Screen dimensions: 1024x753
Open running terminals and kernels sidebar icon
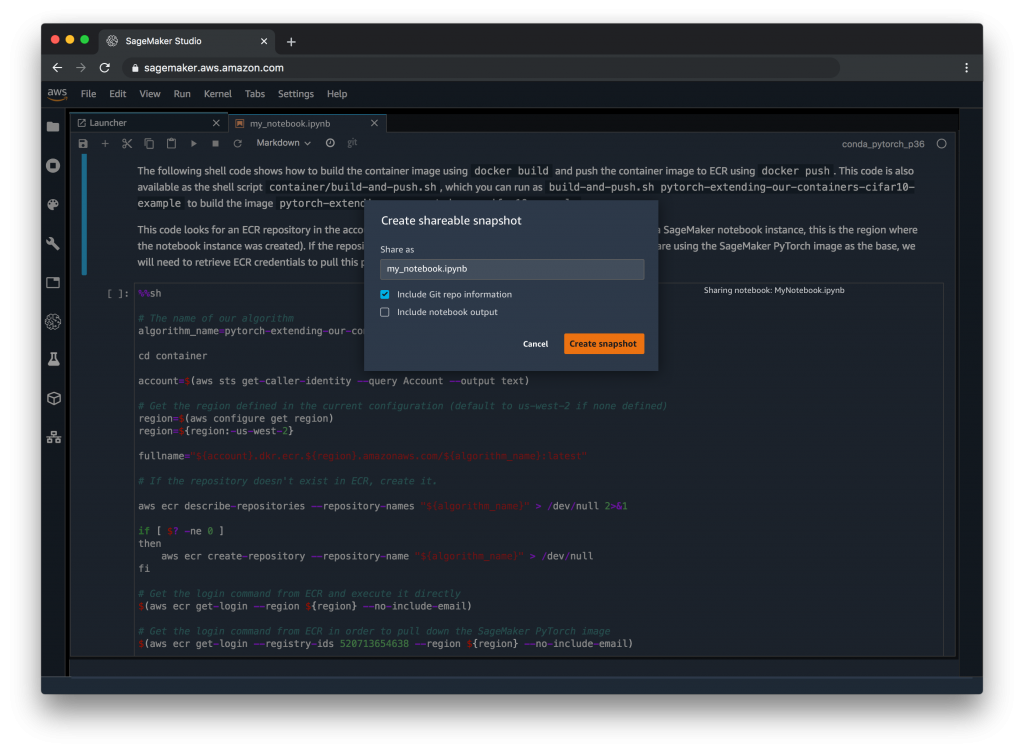point(54,165)
